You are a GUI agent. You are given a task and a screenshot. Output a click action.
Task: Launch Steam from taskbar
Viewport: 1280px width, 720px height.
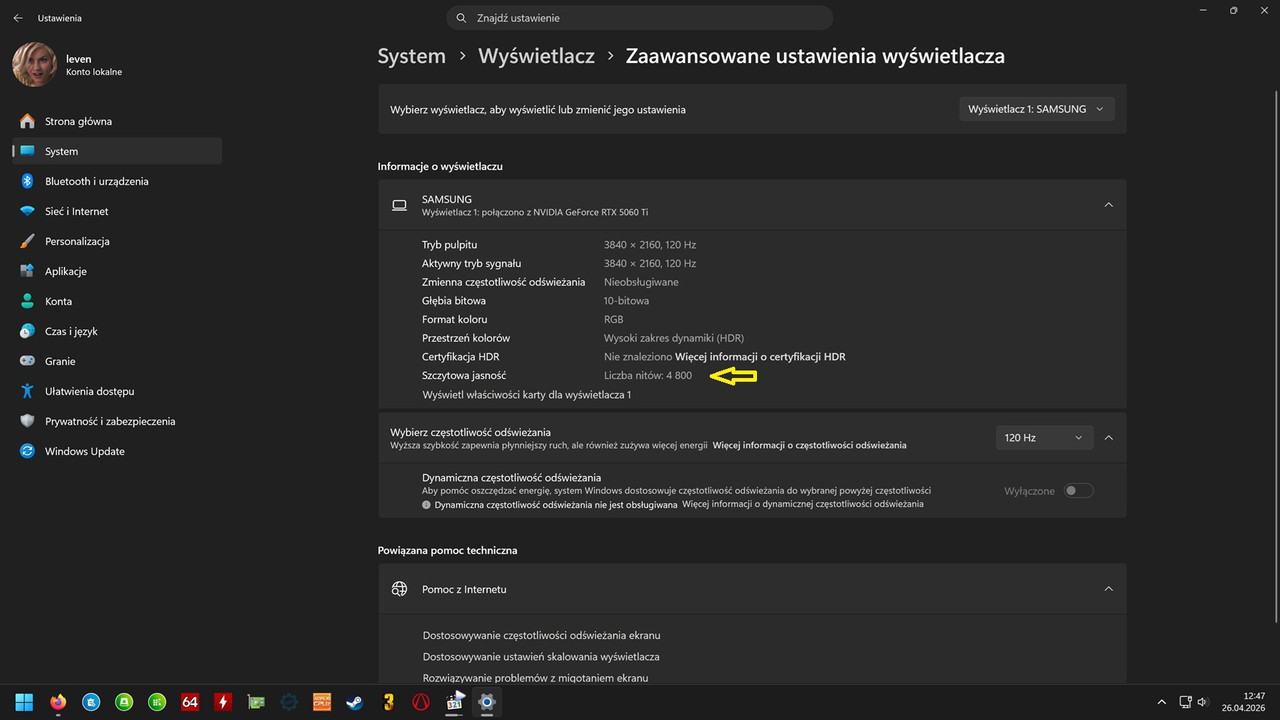[x=355, y=702]
